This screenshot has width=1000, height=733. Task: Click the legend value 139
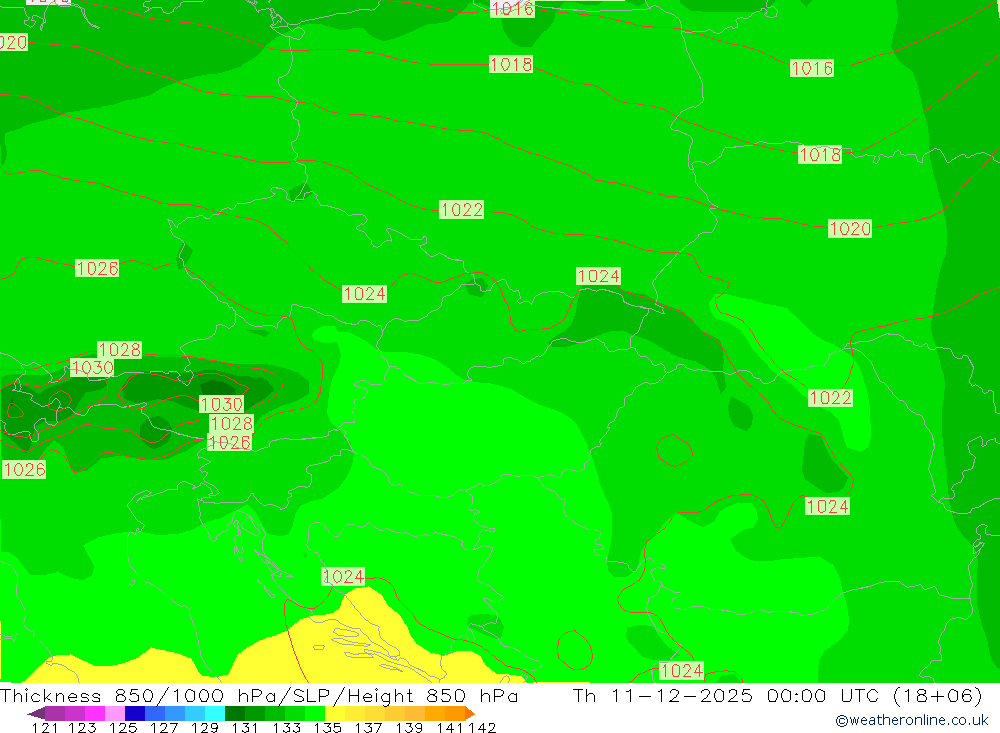click(x=409, y=727)
